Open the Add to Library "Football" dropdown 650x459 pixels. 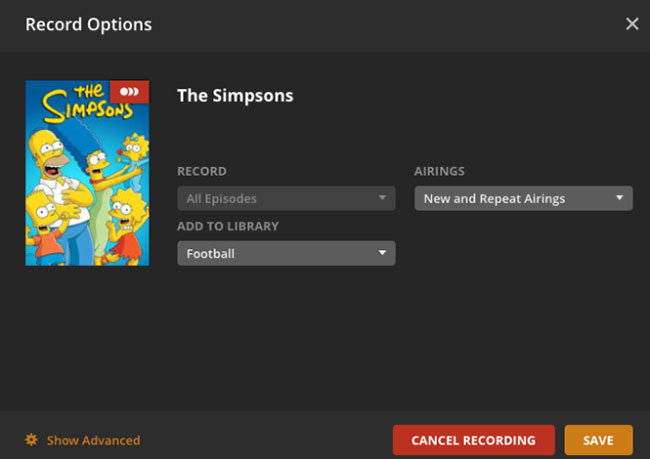tap(286, 254)
